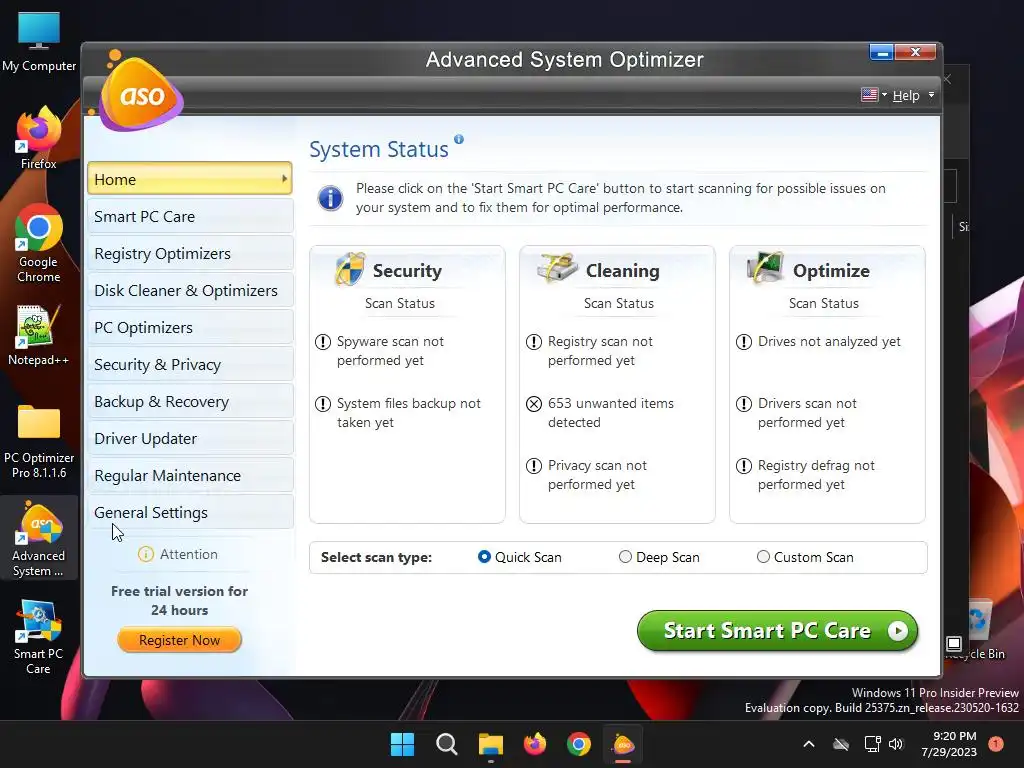Open Driver Updater section

pos(189,438)
